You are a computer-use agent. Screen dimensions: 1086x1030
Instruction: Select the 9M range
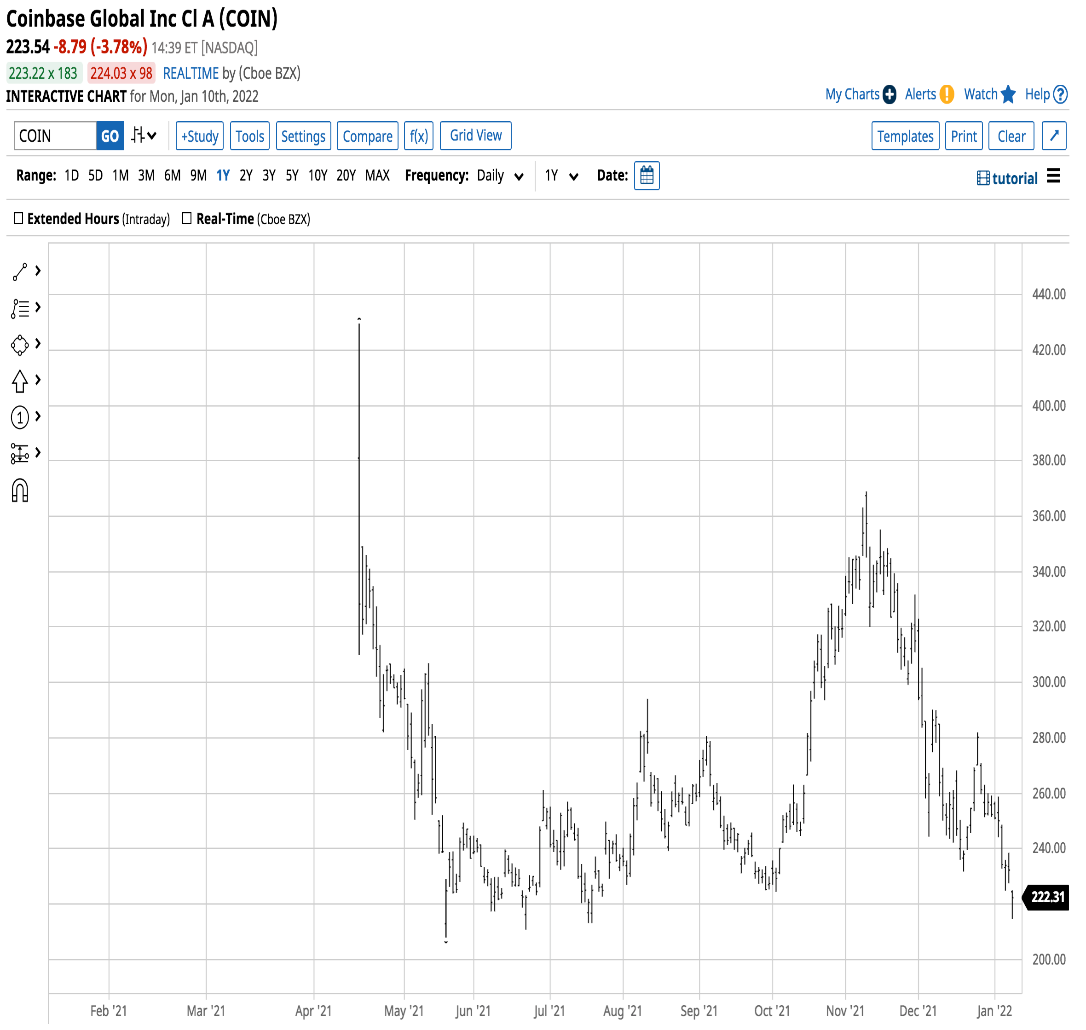(198, 175)
